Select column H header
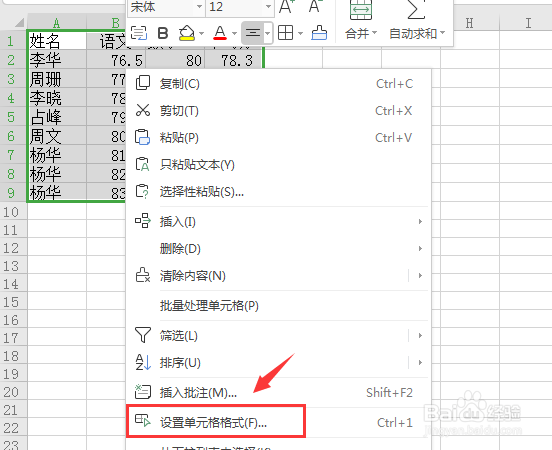 click(x=470, y=23)
